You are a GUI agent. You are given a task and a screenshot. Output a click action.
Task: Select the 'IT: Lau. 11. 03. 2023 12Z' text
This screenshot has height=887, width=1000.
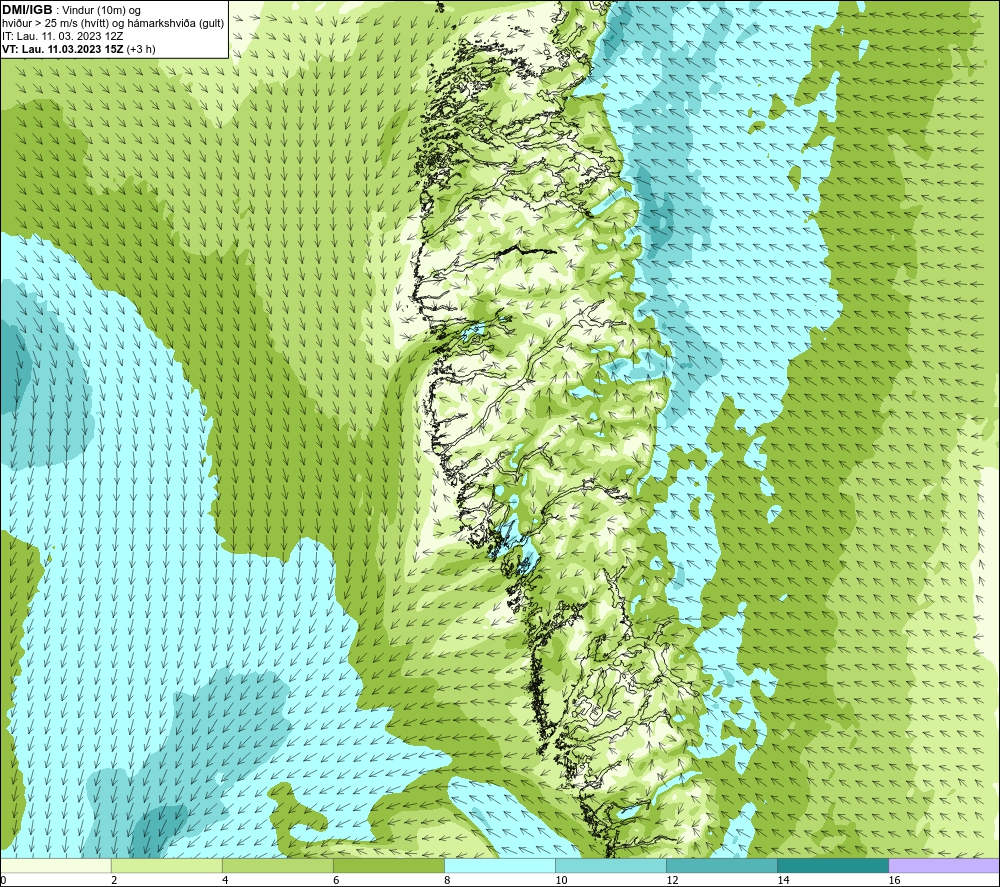(62, 36)
